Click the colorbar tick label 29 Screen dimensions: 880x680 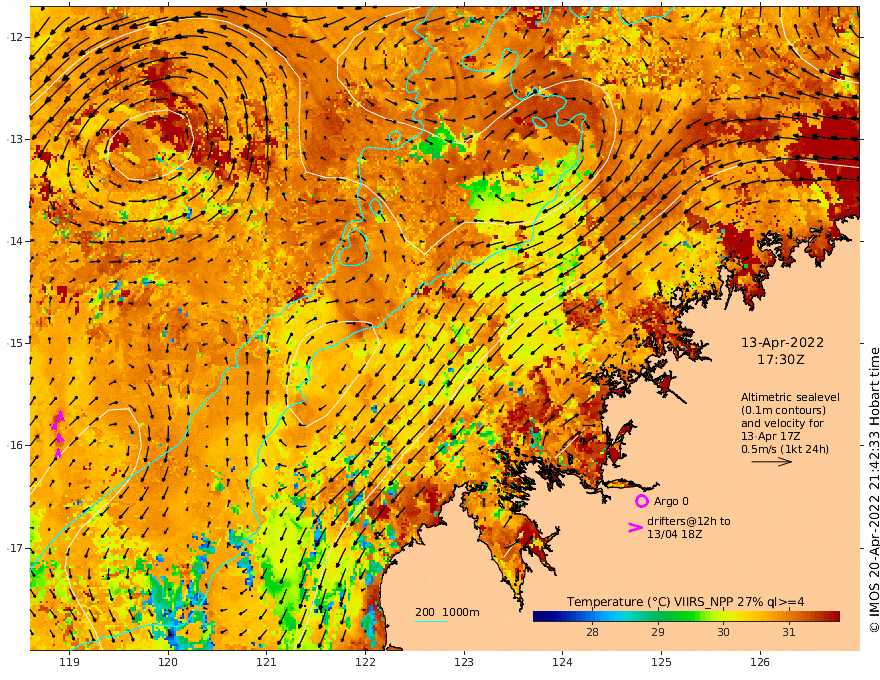(658, 632)
